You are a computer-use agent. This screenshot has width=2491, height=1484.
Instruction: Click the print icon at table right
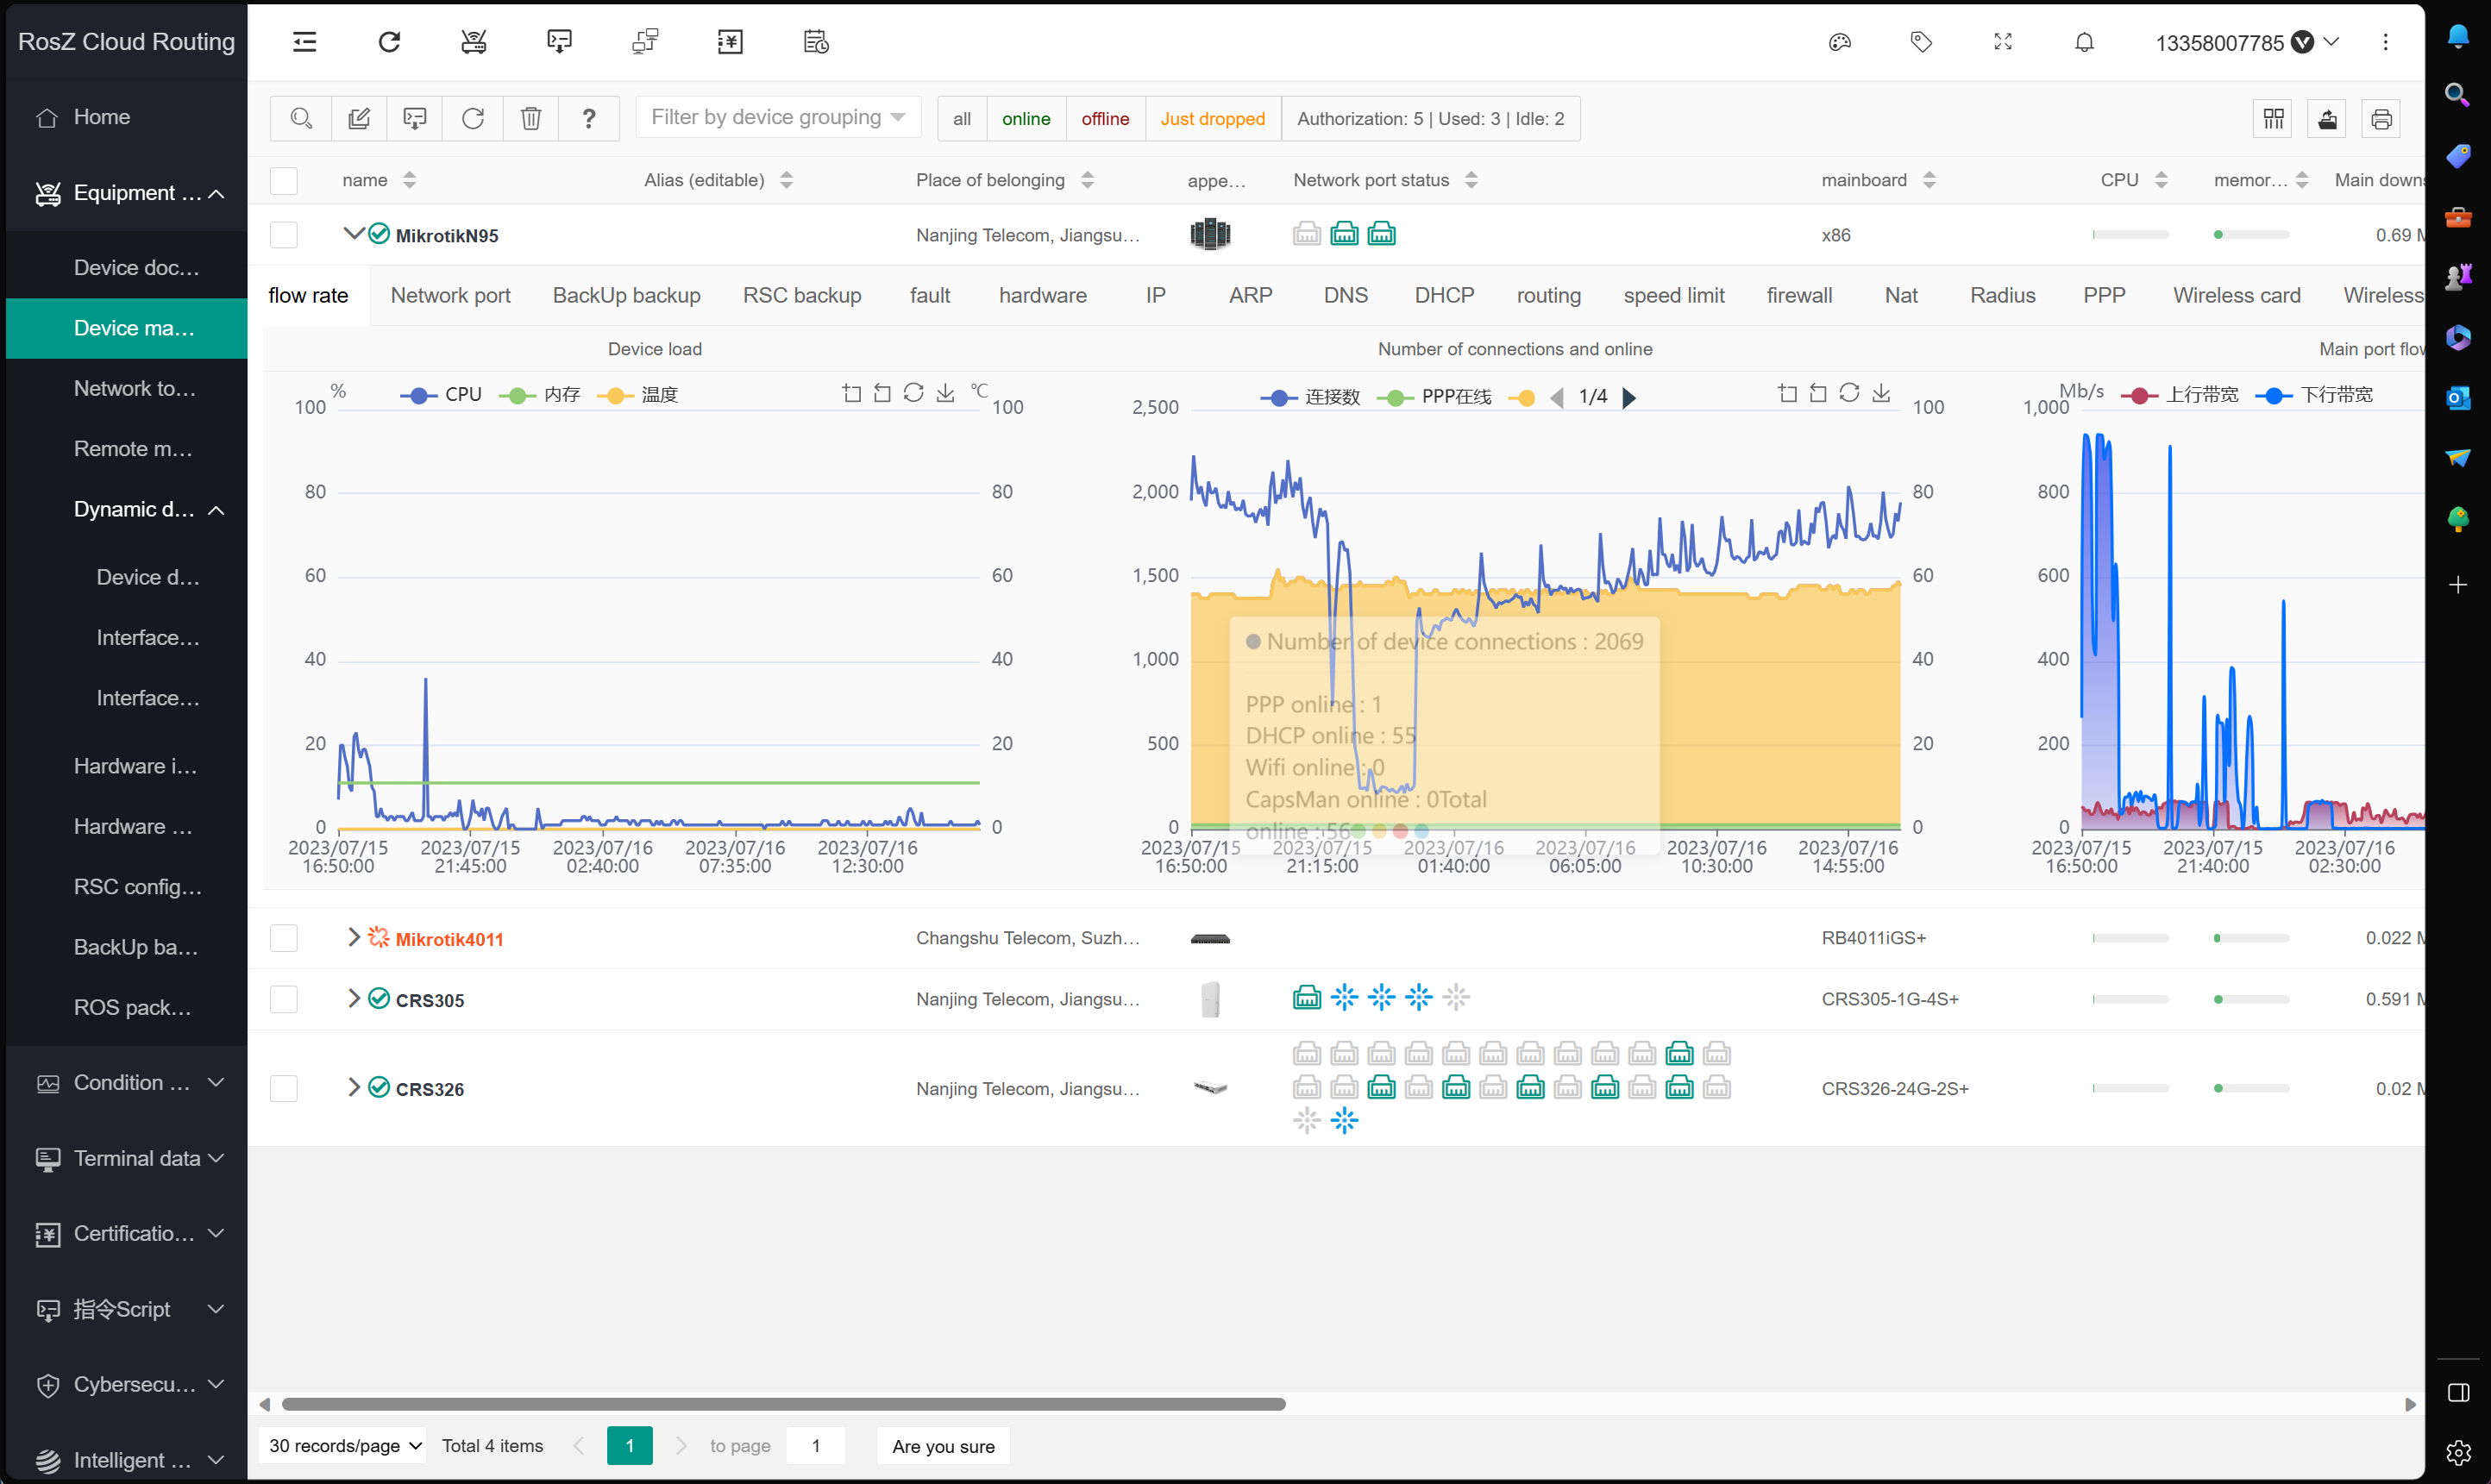point(2381,119)
